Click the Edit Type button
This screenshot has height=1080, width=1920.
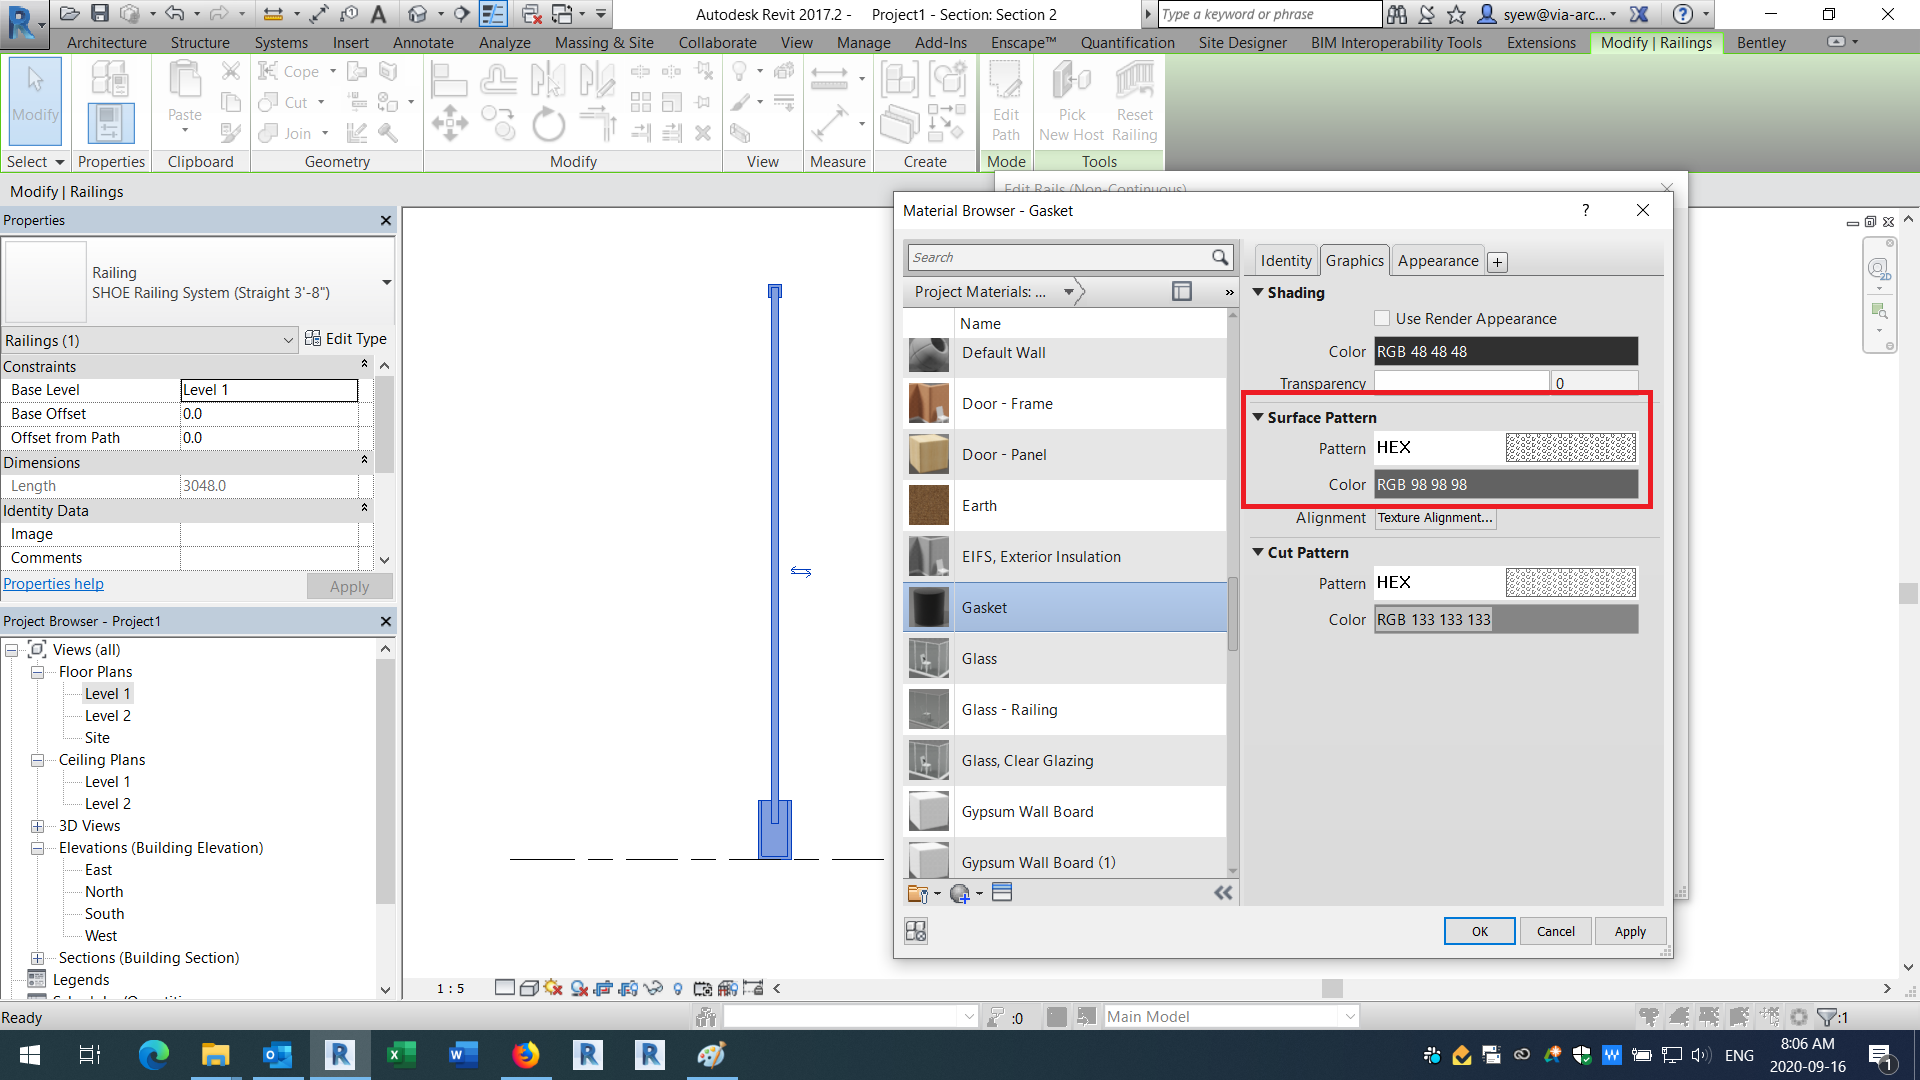tap(346, 339)
